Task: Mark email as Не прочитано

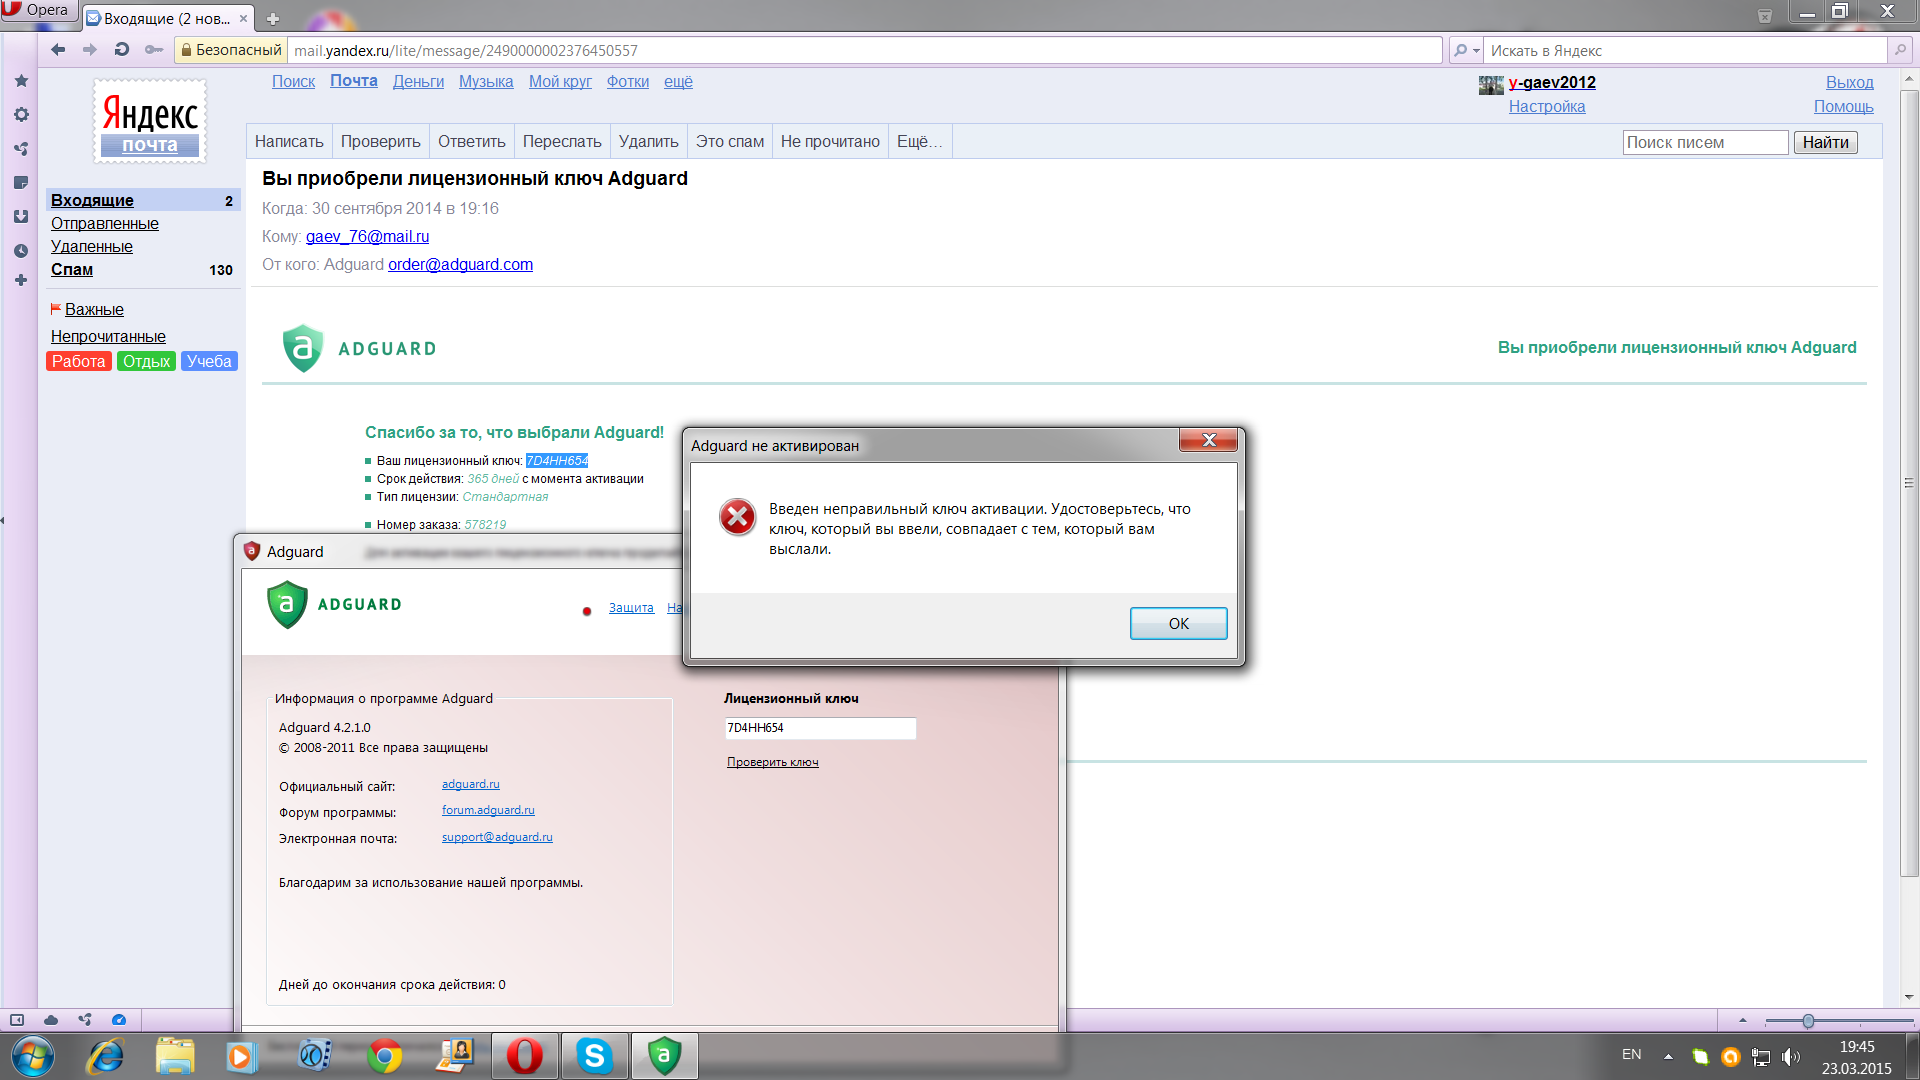Action: point(830,142)
